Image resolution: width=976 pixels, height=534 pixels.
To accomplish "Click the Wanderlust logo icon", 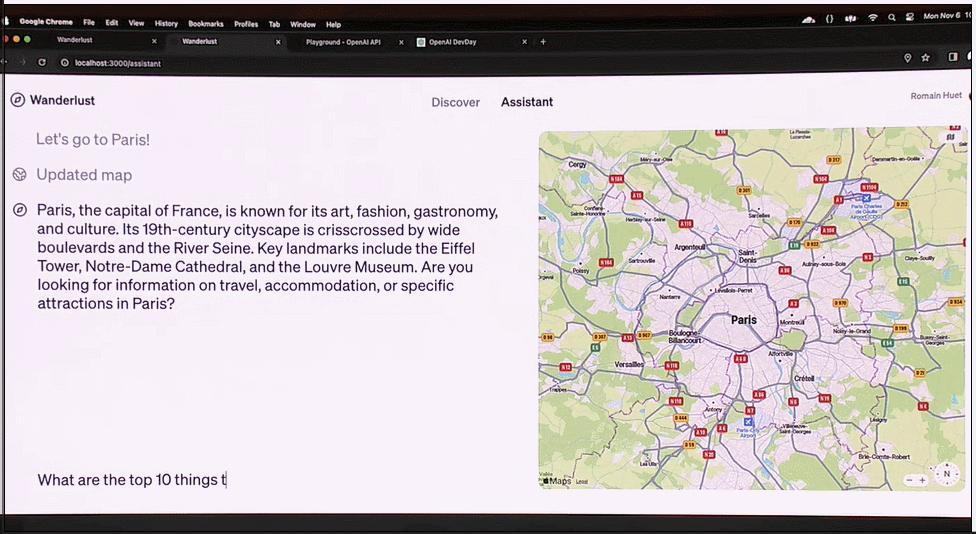I will pyautogui.click(x=18, y=100).
